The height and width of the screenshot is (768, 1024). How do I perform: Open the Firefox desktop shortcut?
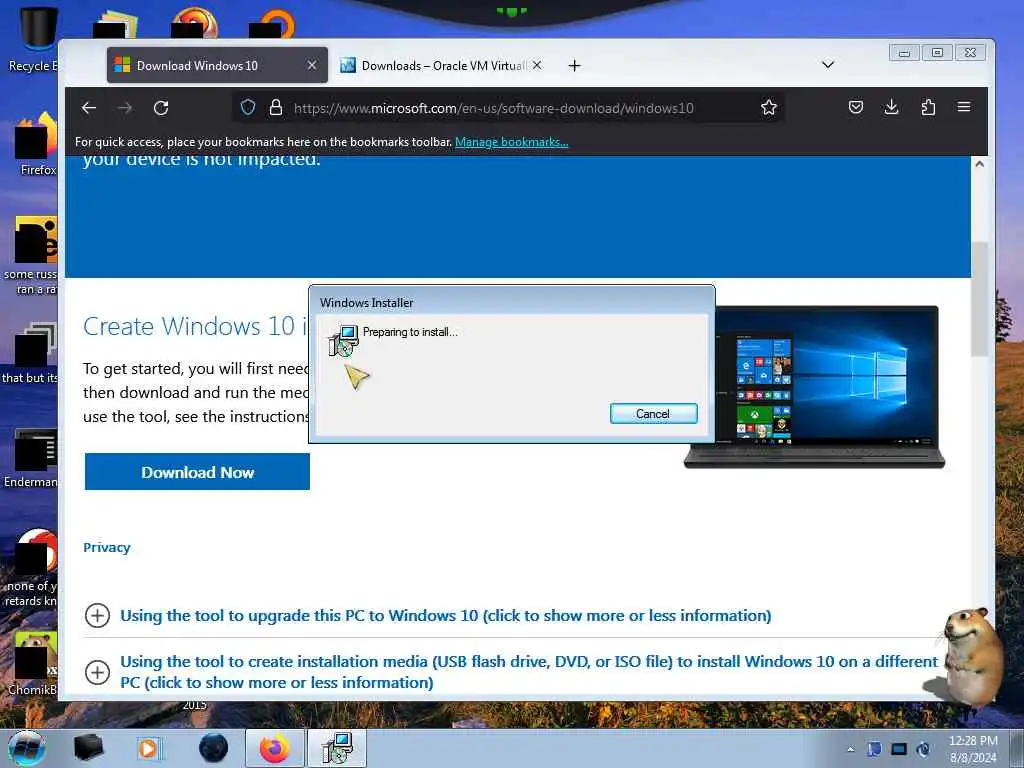coord(36,144)
